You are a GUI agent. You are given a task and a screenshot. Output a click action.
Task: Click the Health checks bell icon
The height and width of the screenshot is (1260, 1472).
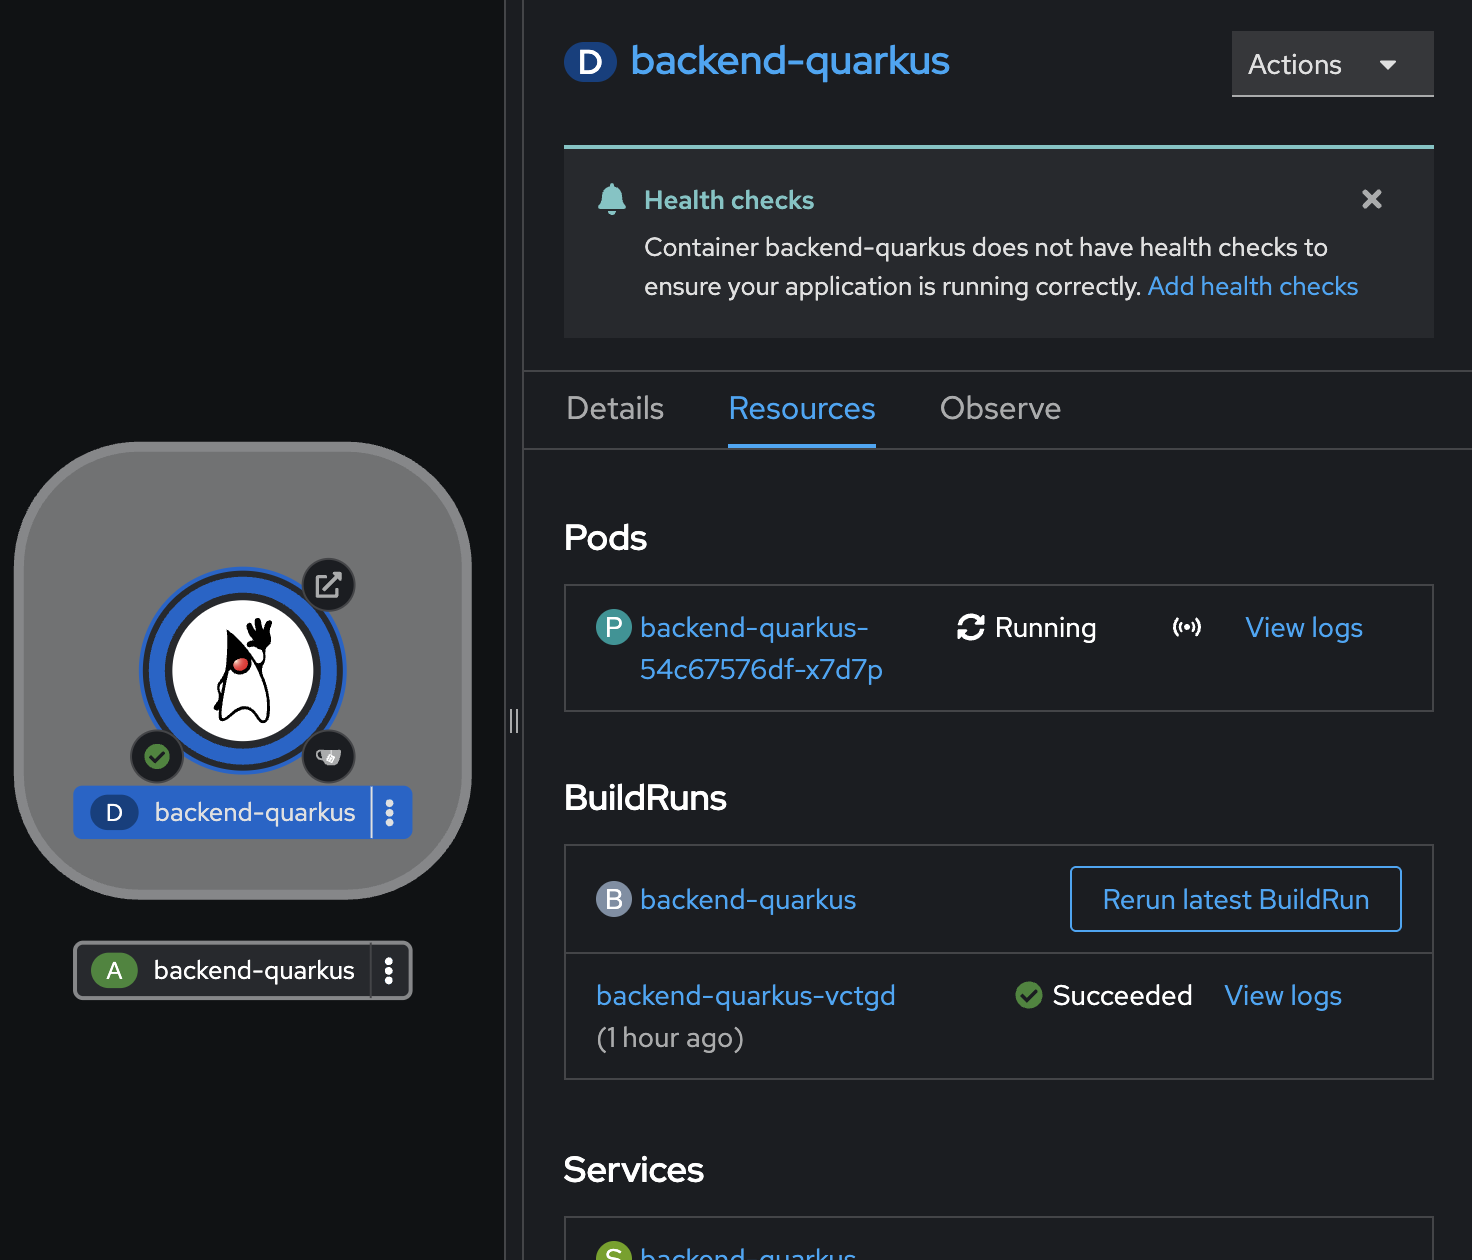(x=612, y=199)
